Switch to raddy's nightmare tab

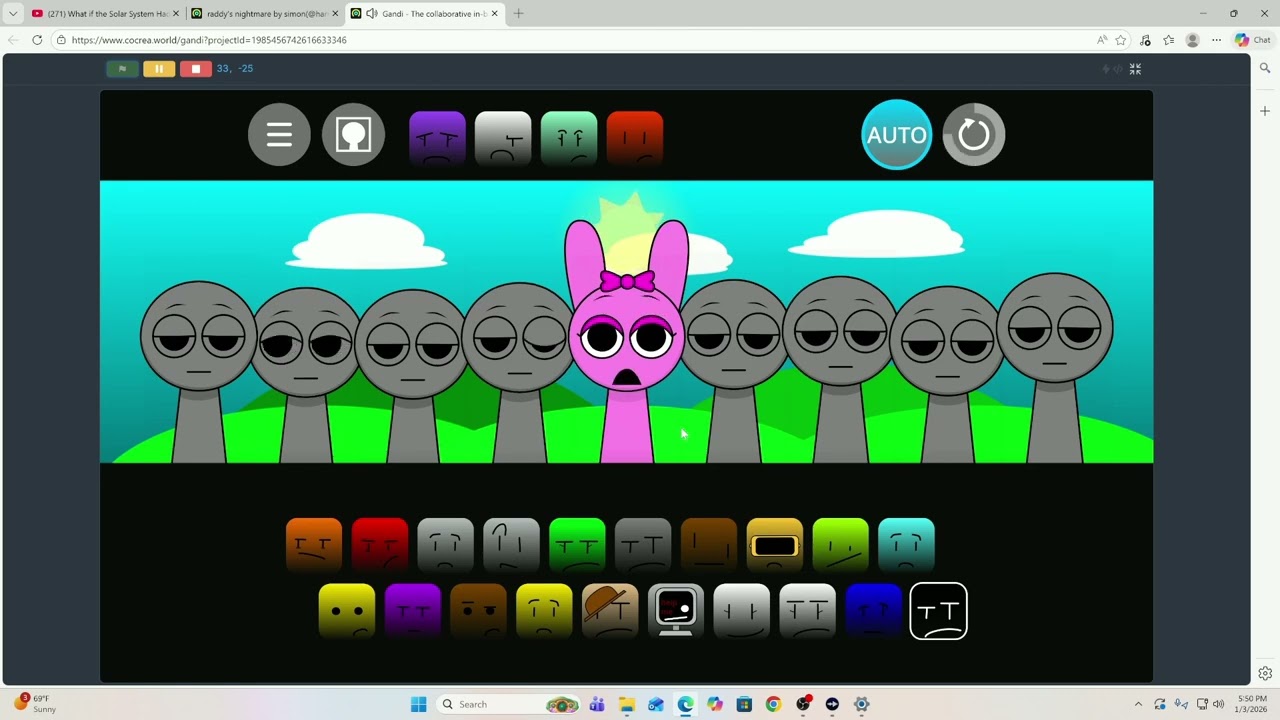pyautogui.click(x=265, y=14)
